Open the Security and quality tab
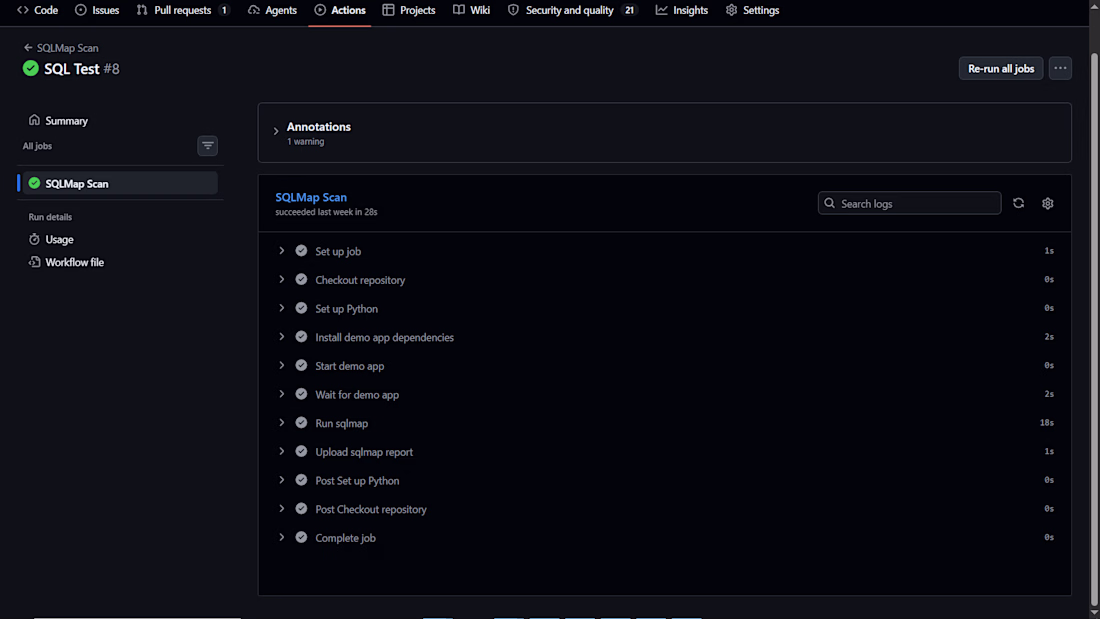The width and height of the screenshot is (1100, 619). (x=572, y=10)
